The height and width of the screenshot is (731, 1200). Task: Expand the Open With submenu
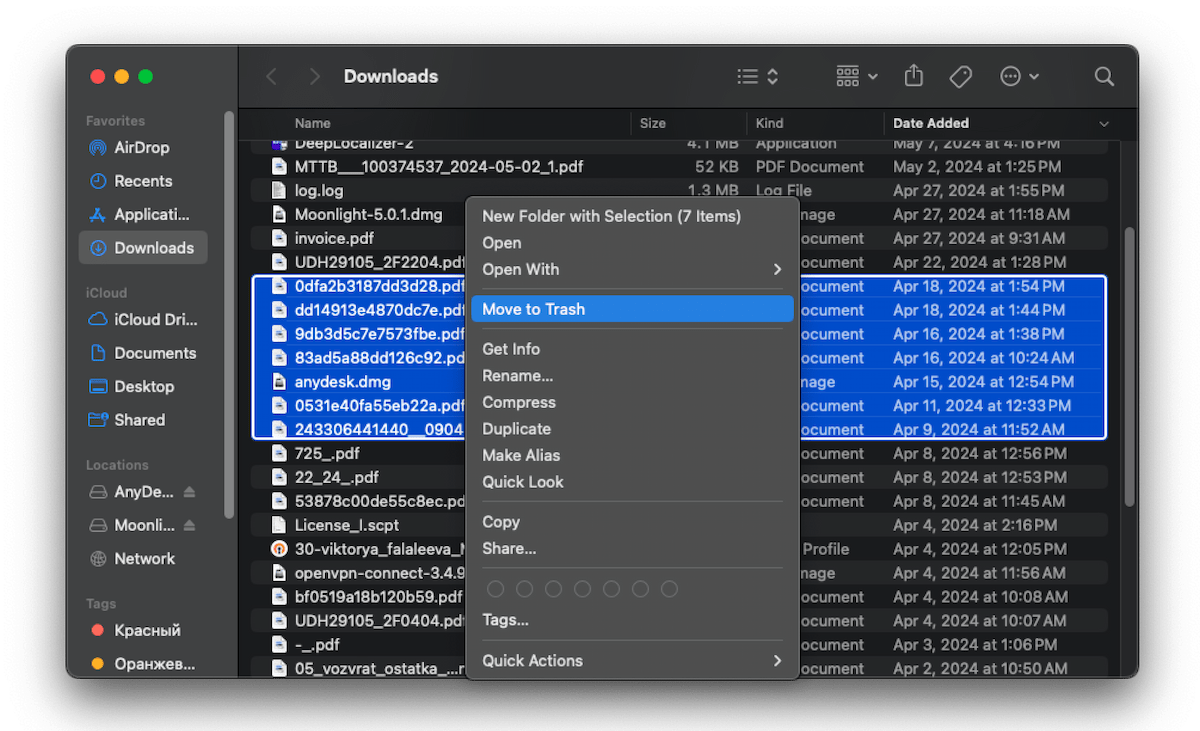(632, 269)
